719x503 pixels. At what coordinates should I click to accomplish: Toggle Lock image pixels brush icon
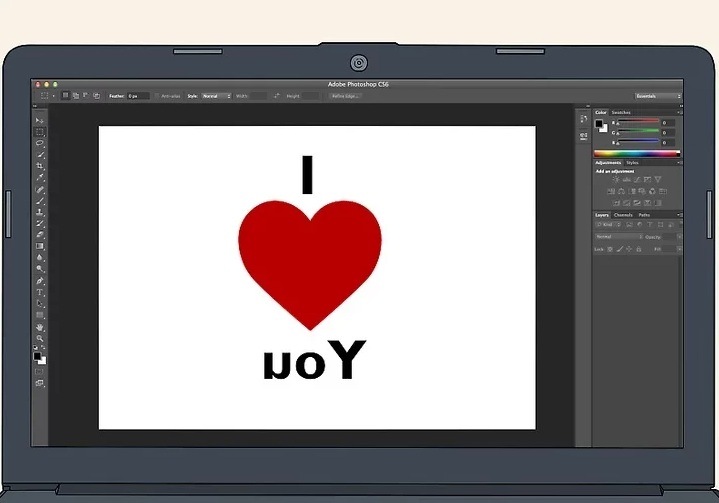(x=619, y=249)
